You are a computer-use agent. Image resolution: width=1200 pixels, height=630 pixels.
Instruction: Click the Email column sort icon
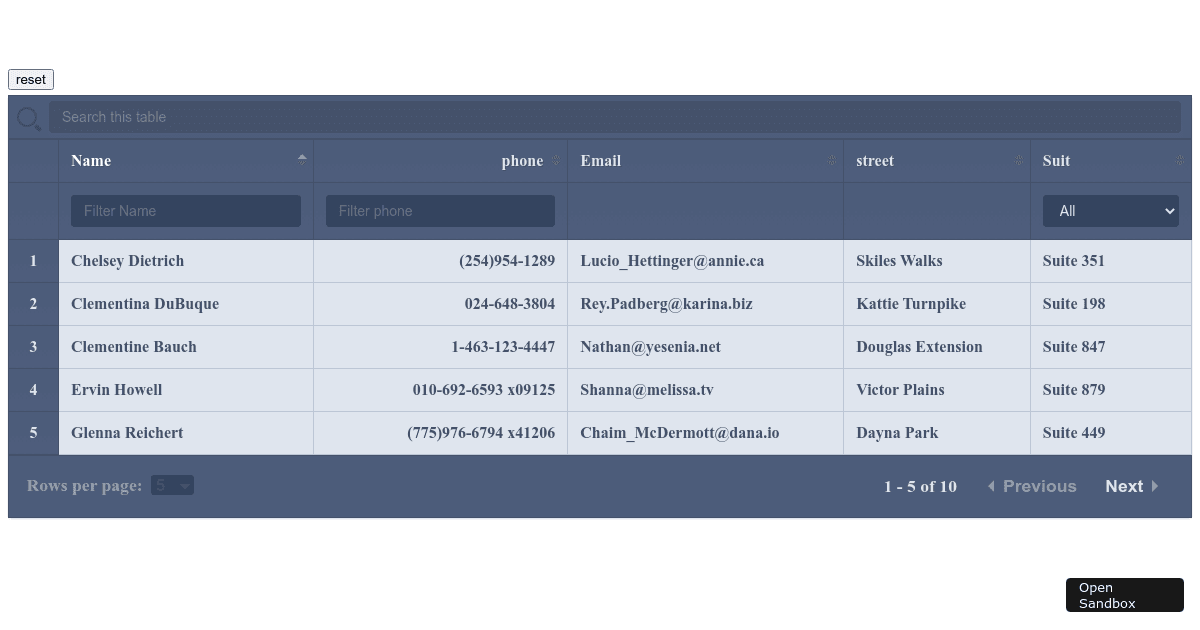[x=831, y=161]
